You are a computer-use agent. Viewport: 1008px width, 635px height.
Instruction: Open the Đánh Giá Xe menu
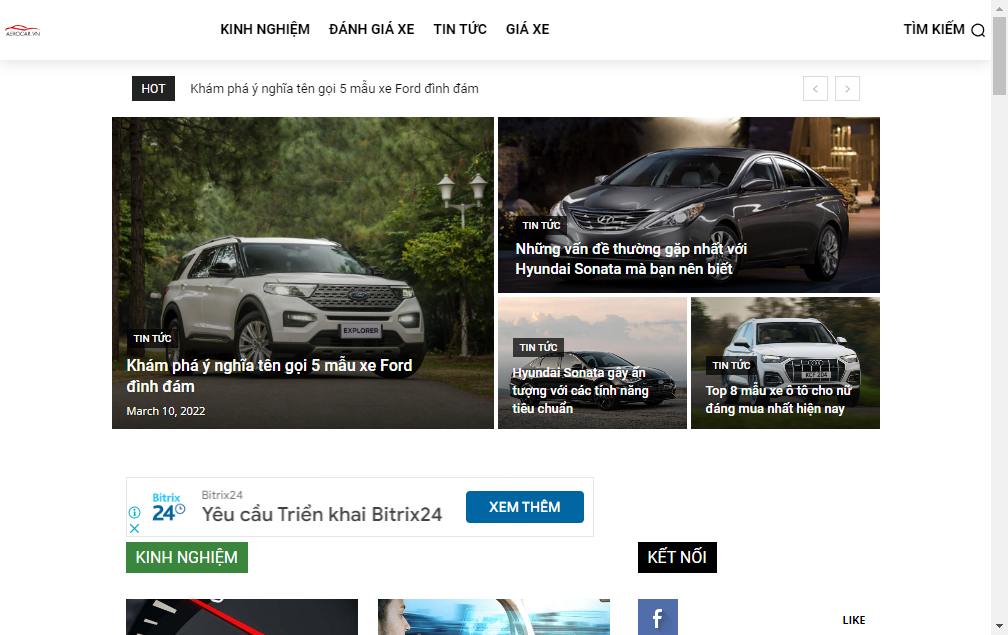pyautogui.click(x=372, y=30)
